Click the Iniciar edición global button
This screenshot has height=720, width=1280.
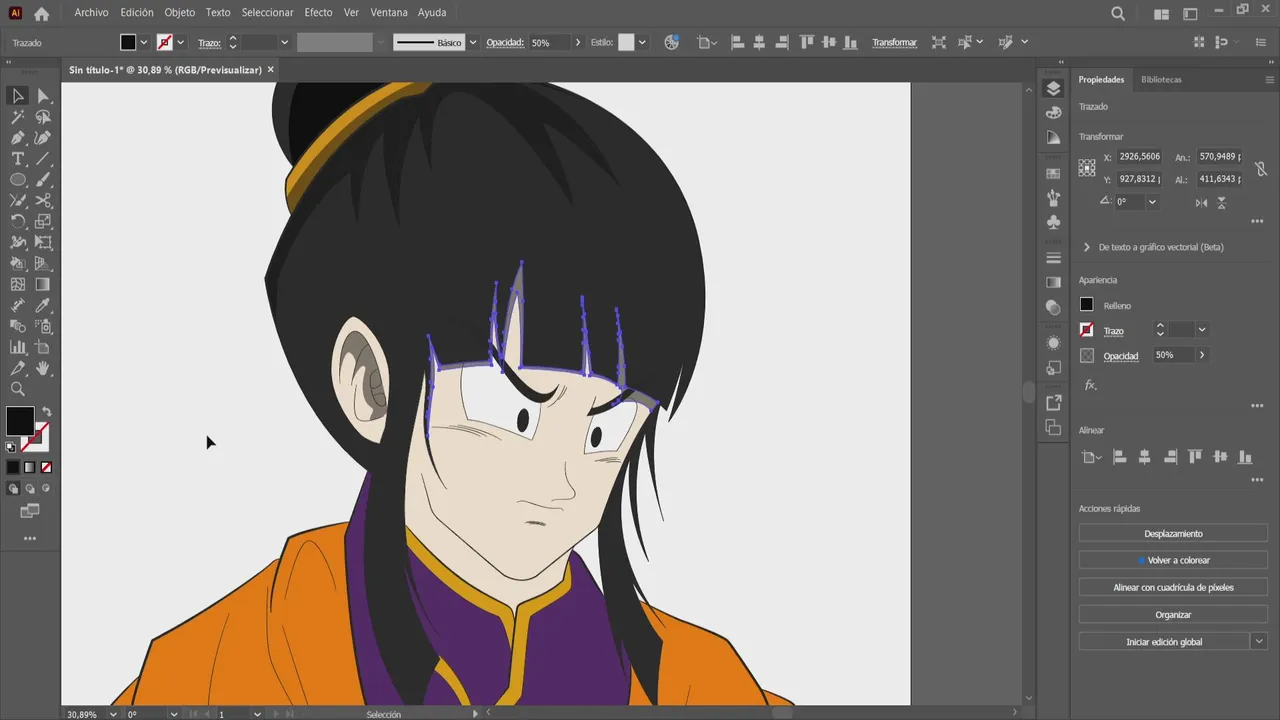coord(1164,642)
